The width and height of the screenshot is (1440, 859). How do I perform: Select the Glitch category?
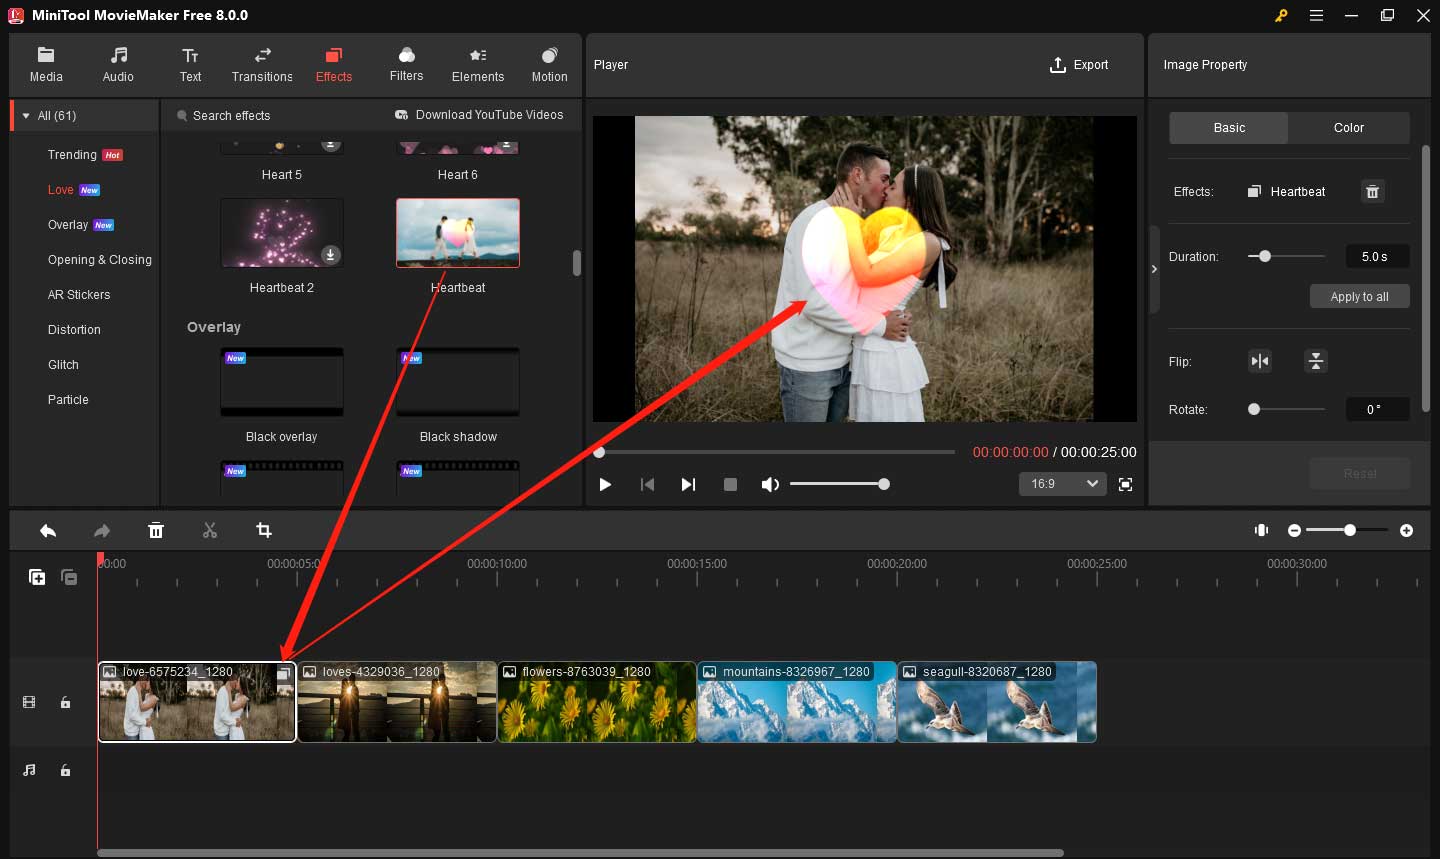click(63, 365)
